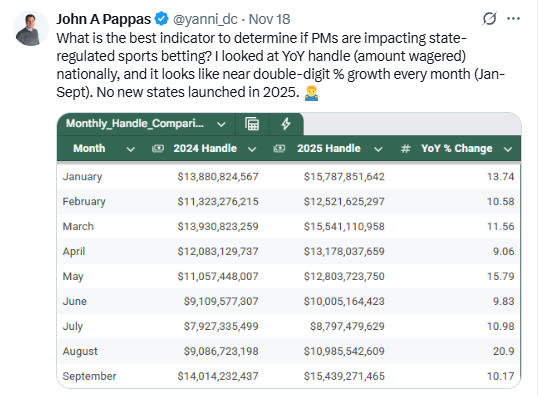The width and height of the screenshot is (540, 396).
Task: Open the table calculator grid icon
Action: 252,124
